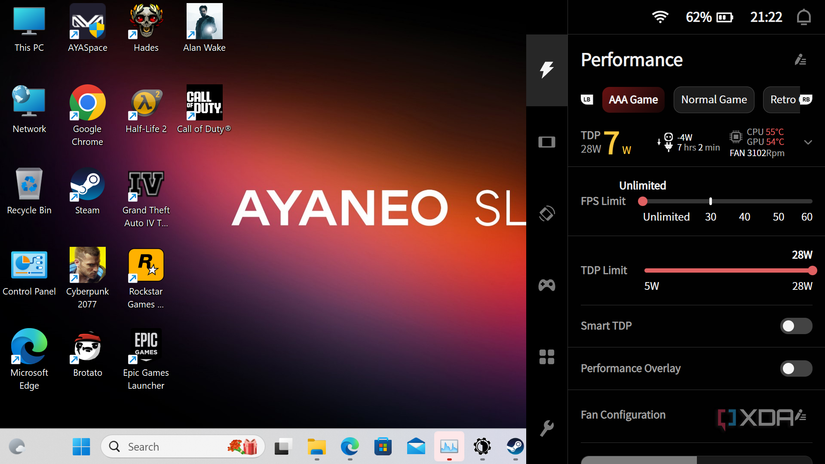The height and width of the screenshot is (464, 825).
Task: Select the Normal Game profile tab
Action: pyautogui.click(x=714, y=100)
